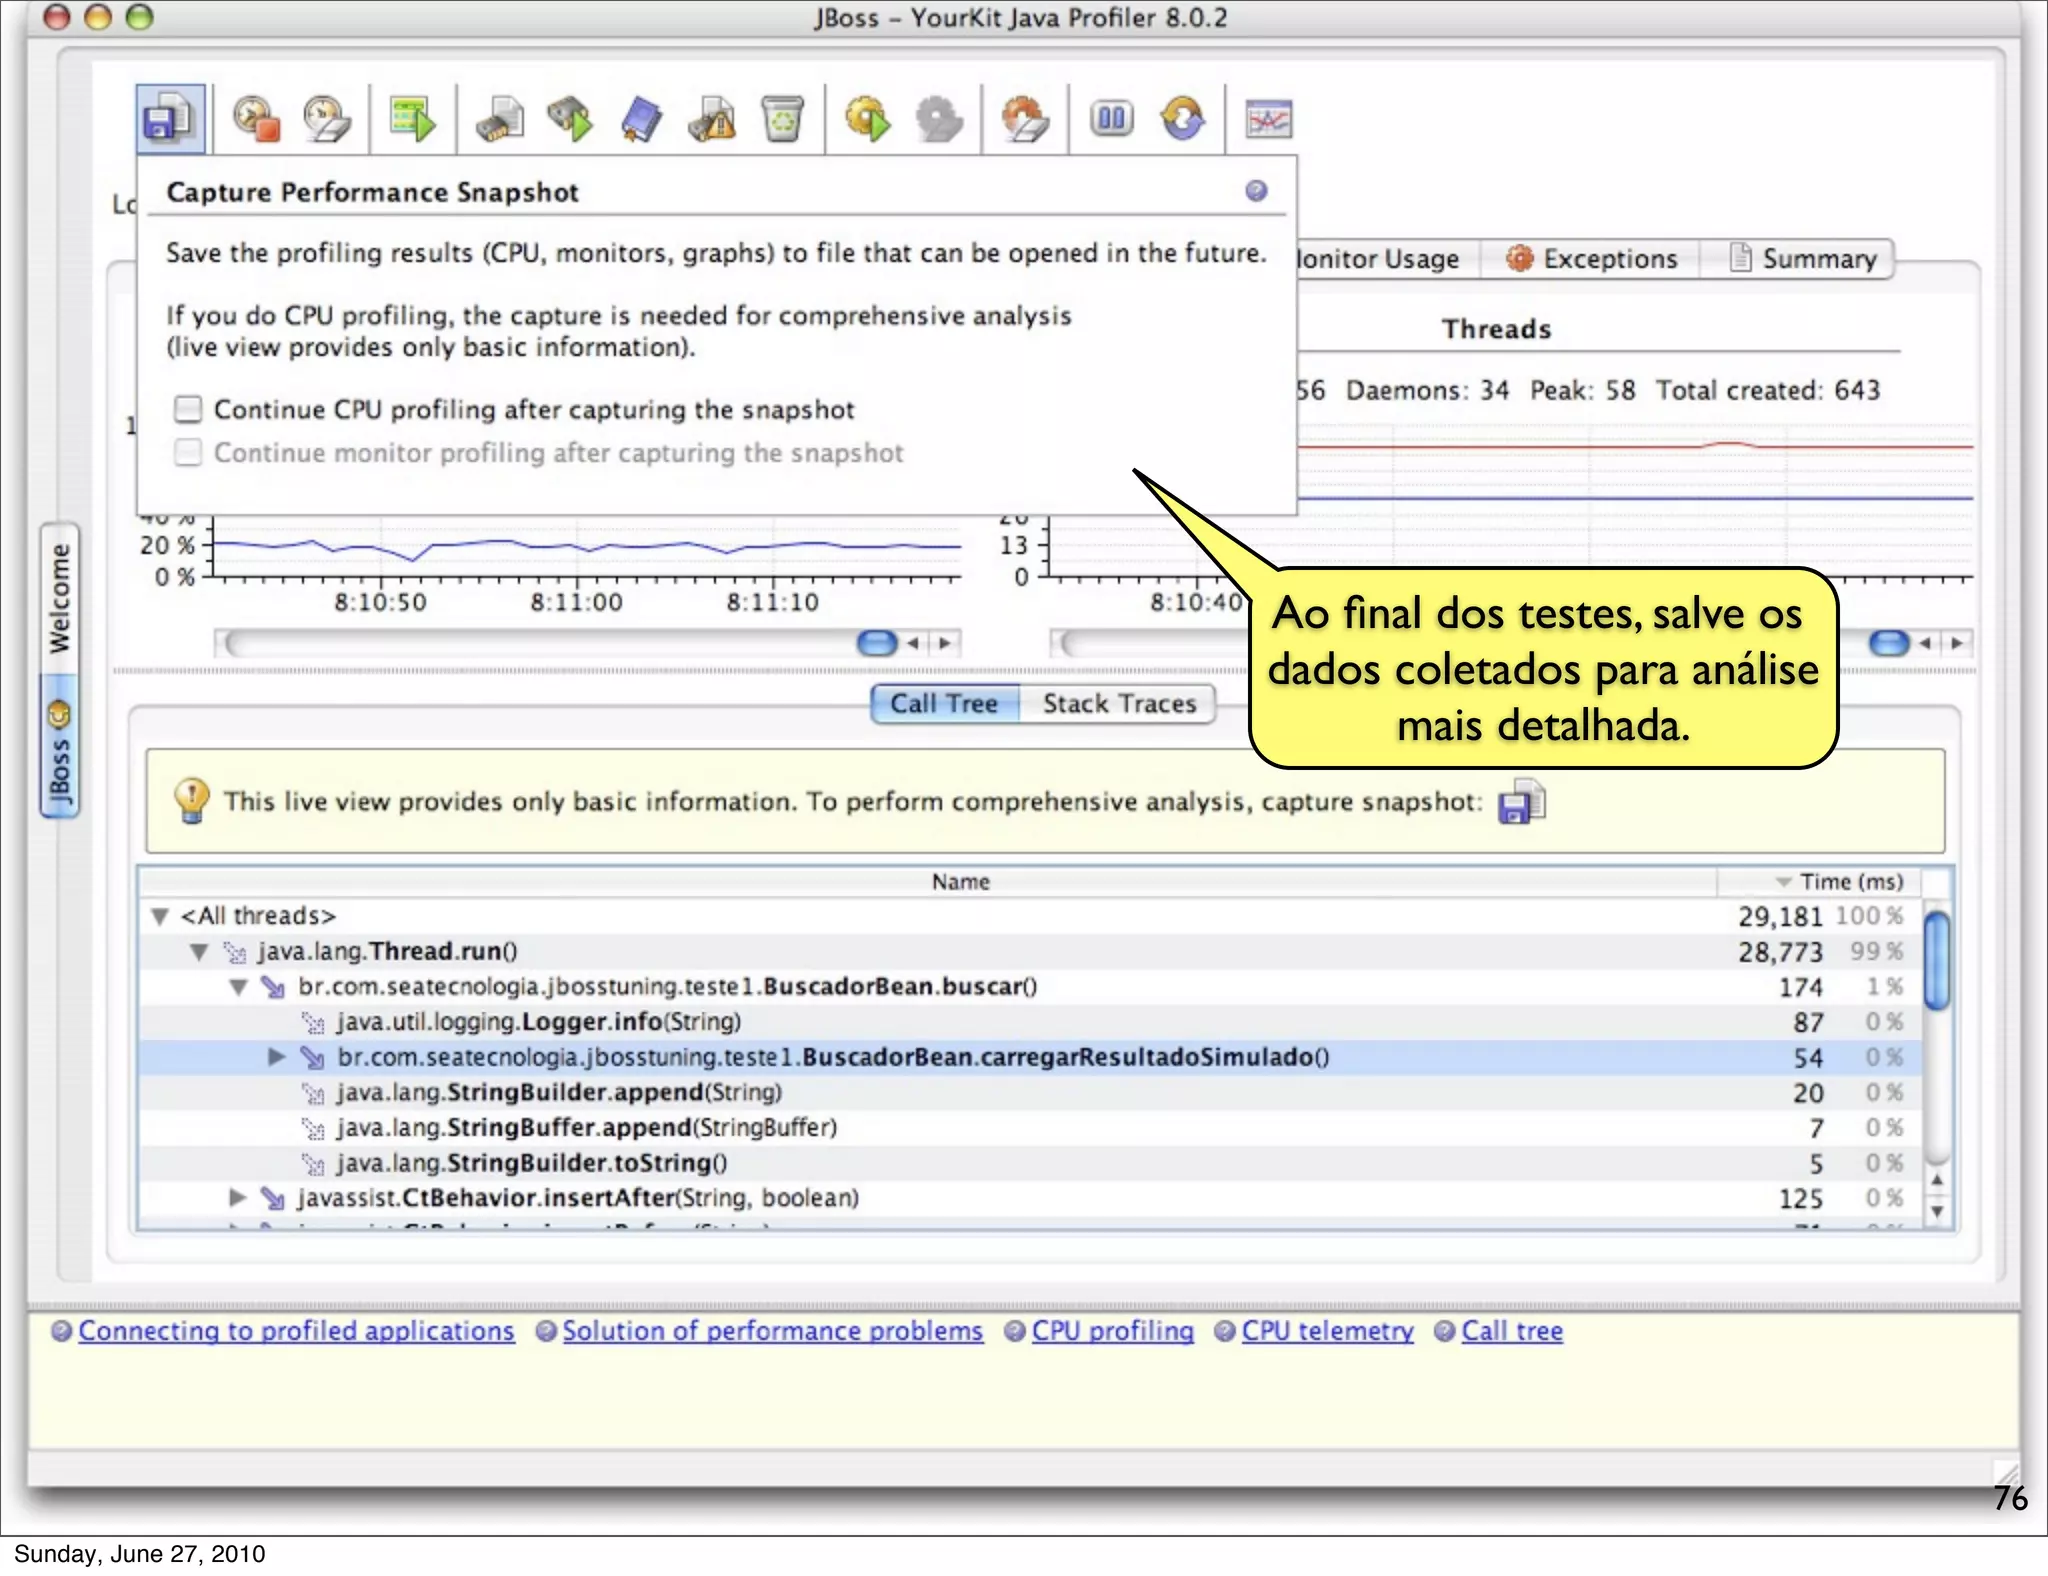Switch to the Stack Traces tab
Image resolution: width=2048 pixels, height=1576 pixels.
click(x=1118, y=704)
